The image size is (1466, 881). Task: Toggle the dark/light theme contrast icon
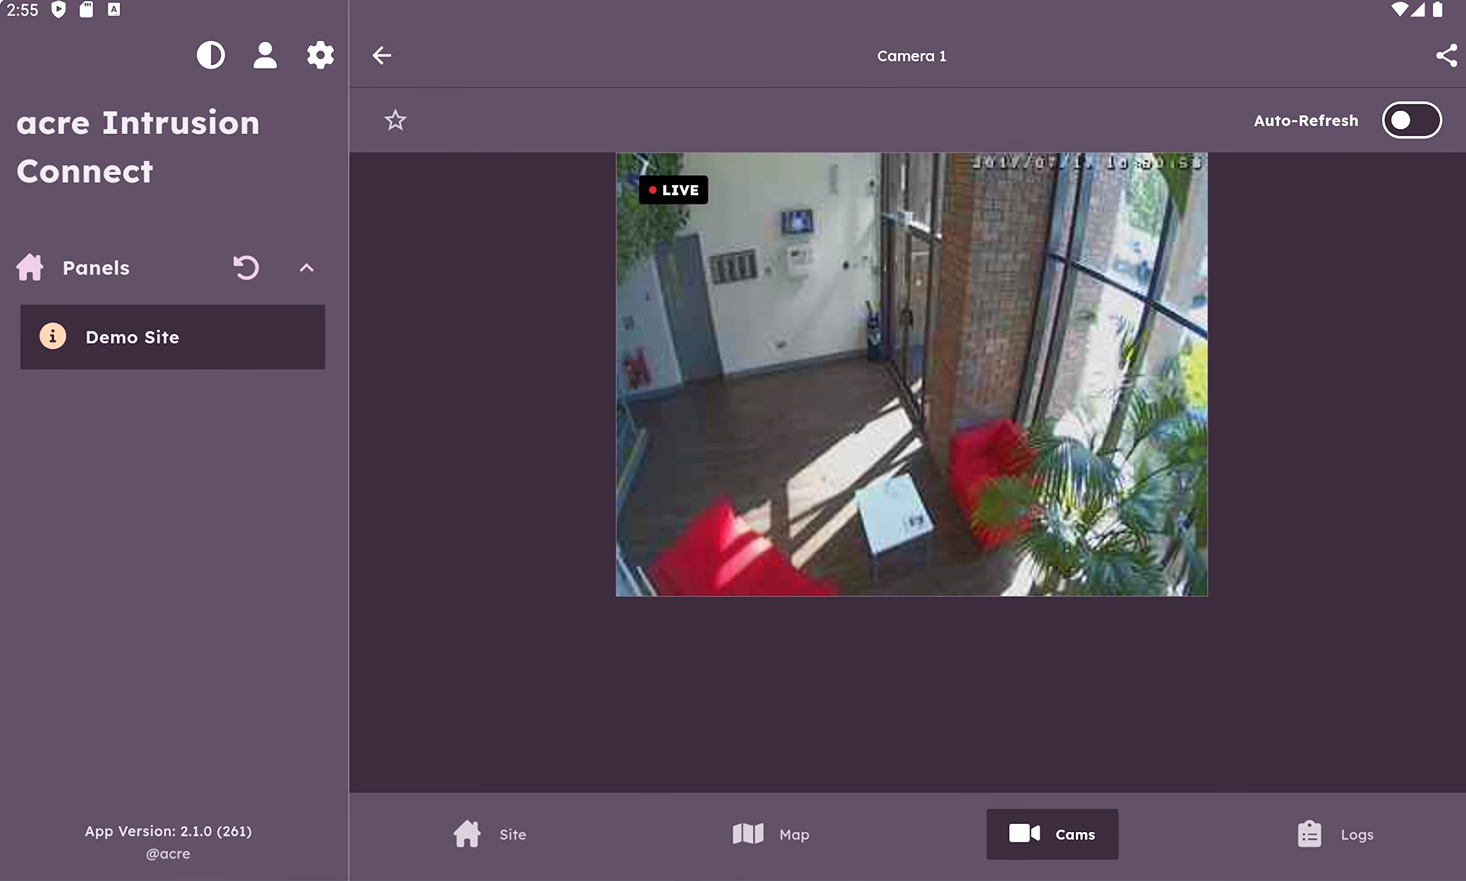(210, 55)
